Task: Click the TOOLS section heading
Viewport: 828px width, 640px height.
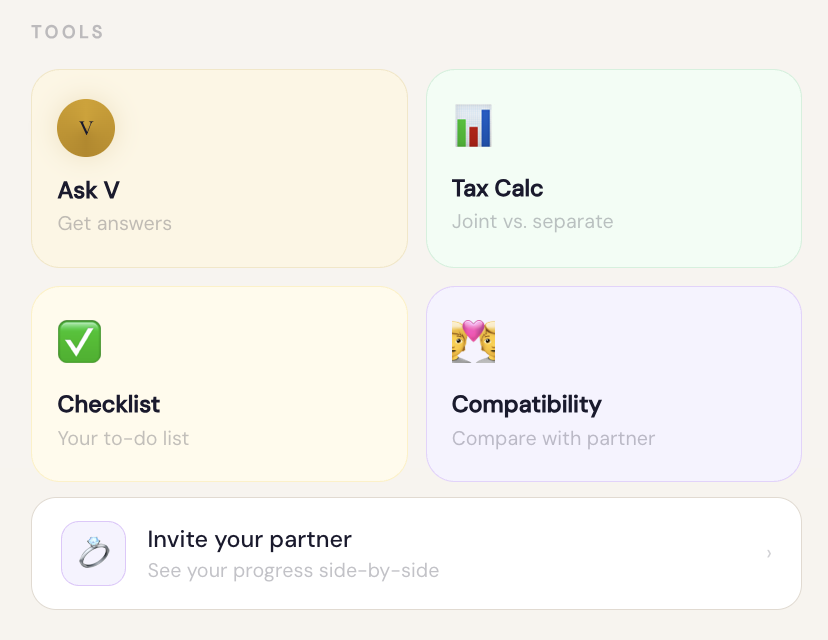Action: pos(68,32)
